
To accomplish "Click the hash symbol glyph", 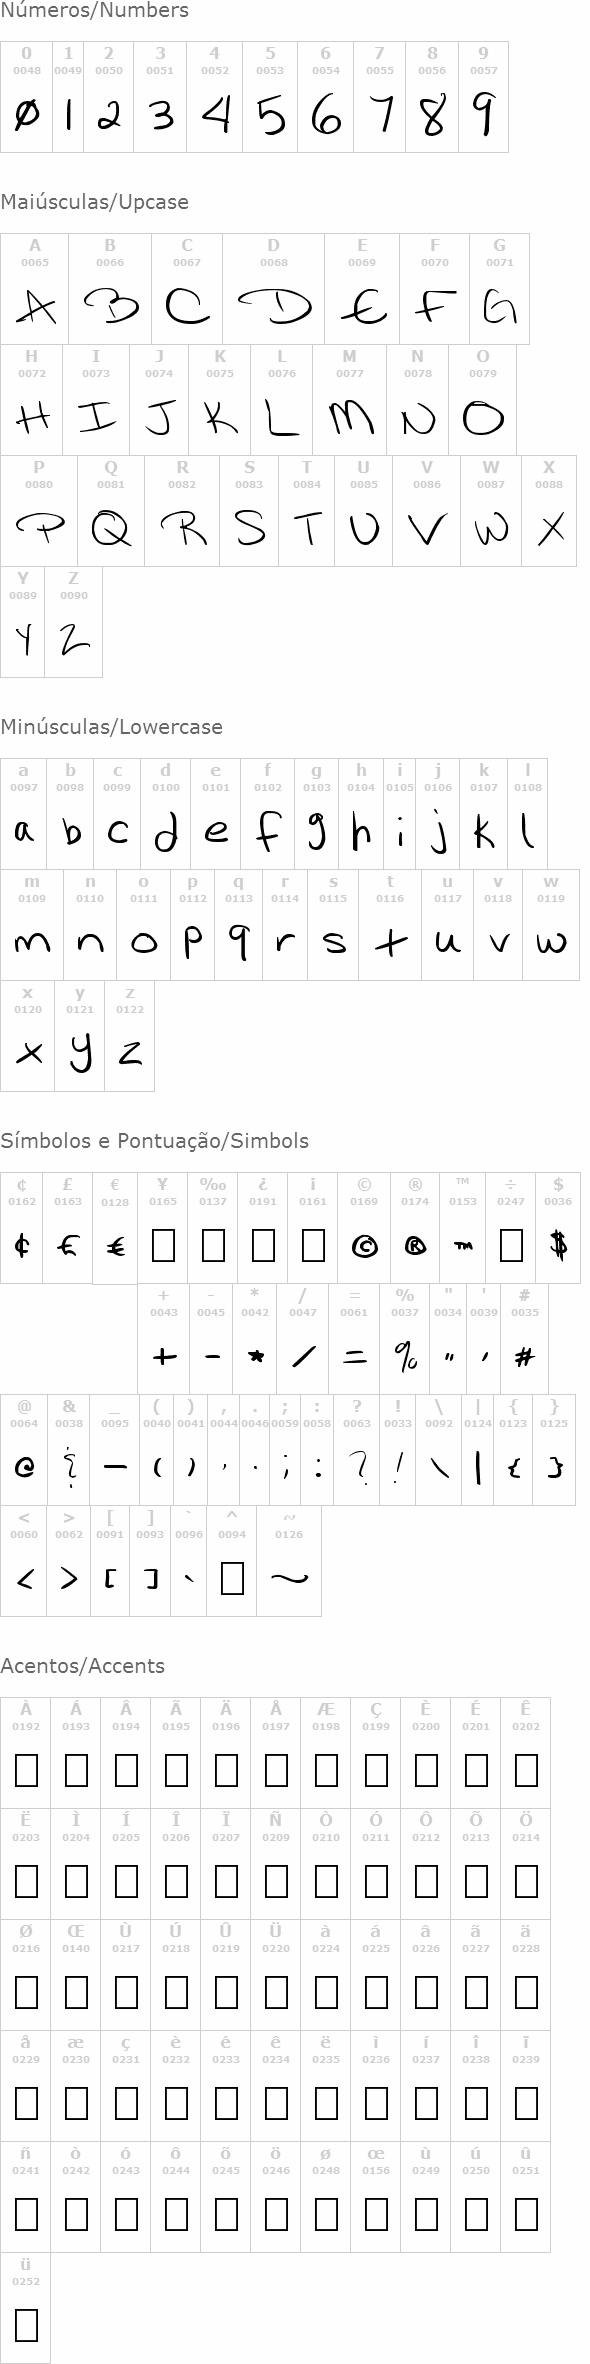I will [x=524, y=1356].
